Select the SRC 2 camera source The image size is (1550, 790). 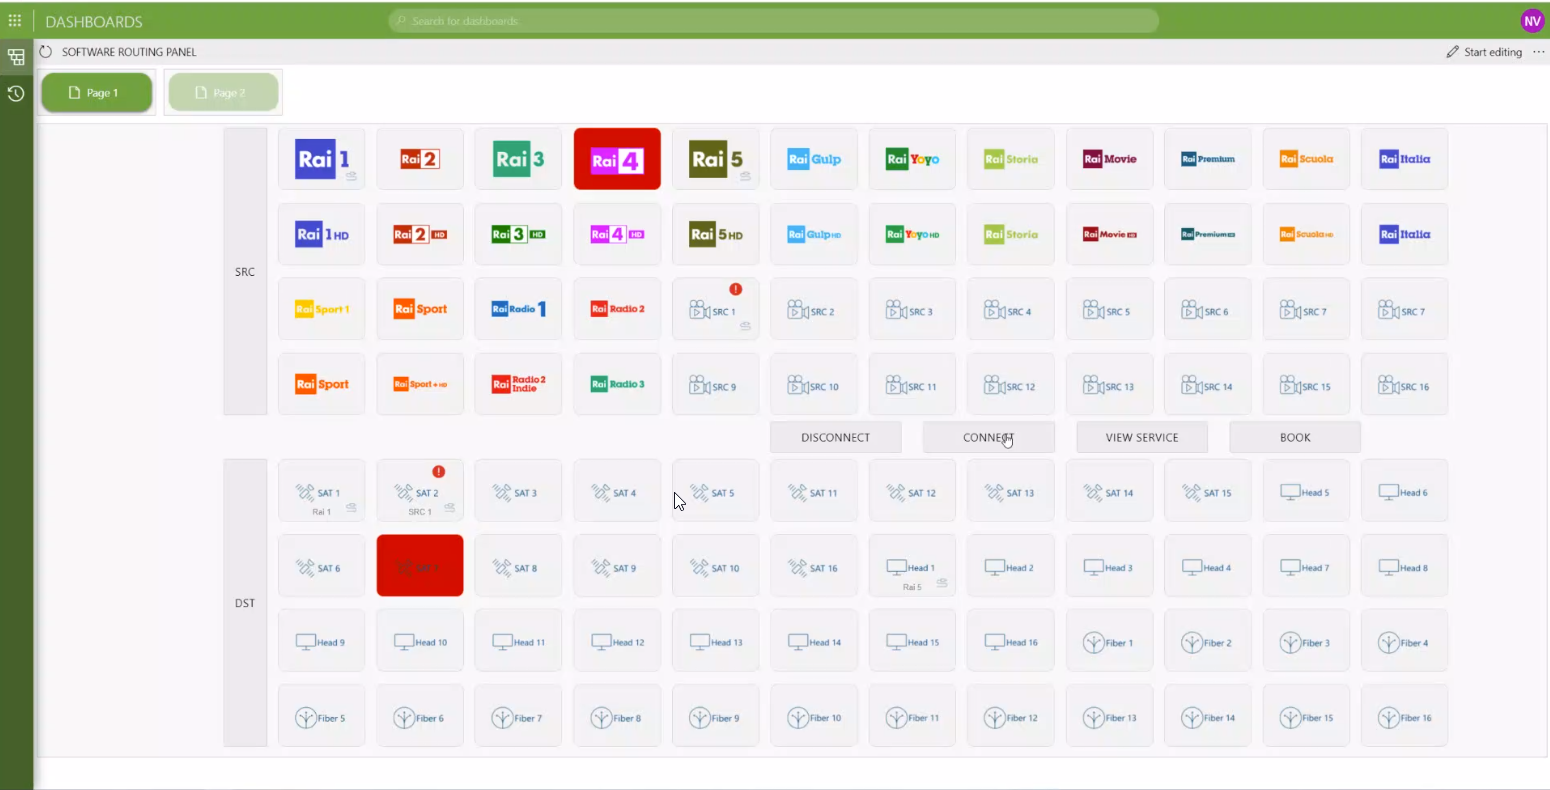pyautogui.click(x=814, y=309)
